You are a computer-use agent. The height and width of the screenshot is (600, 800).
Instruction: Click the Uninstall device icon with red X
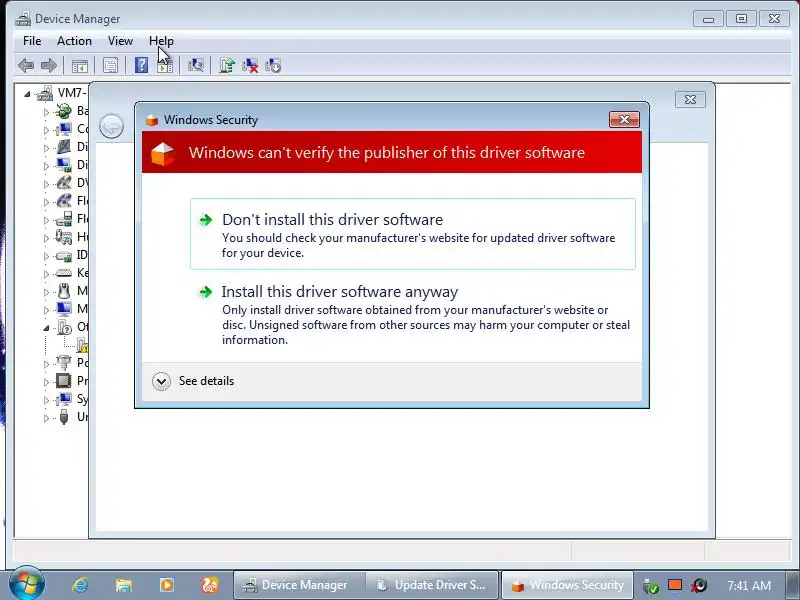250,65
